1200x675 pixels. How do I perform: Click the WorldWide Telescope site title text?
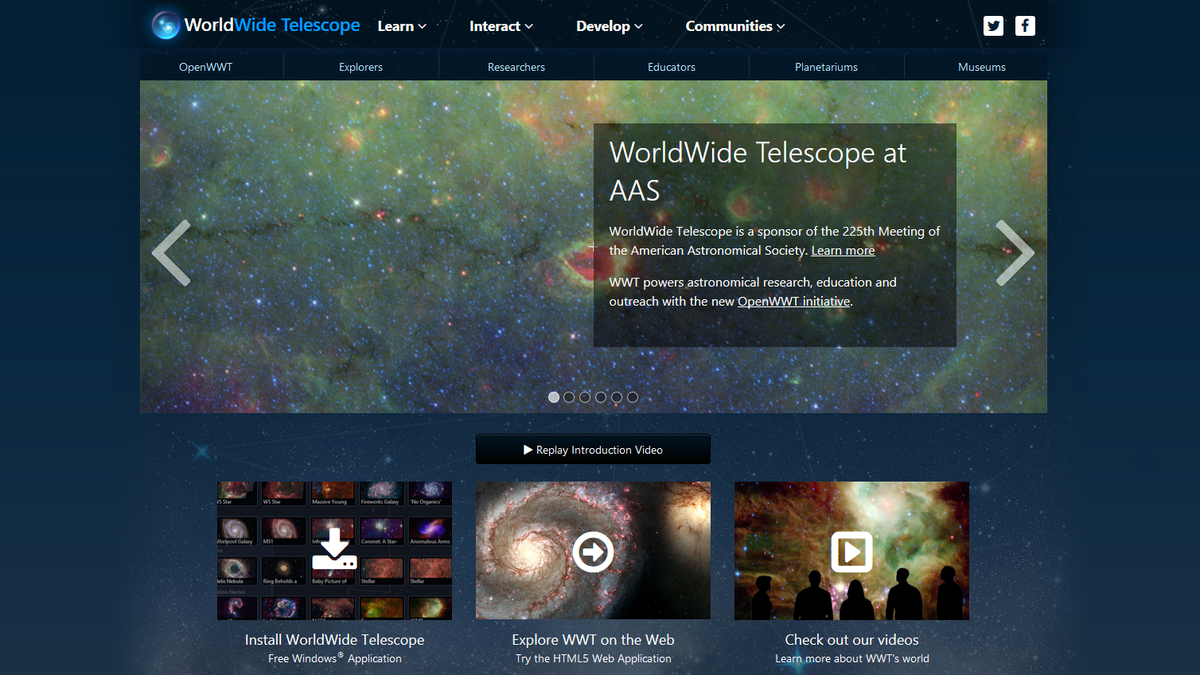coord(272,26)
